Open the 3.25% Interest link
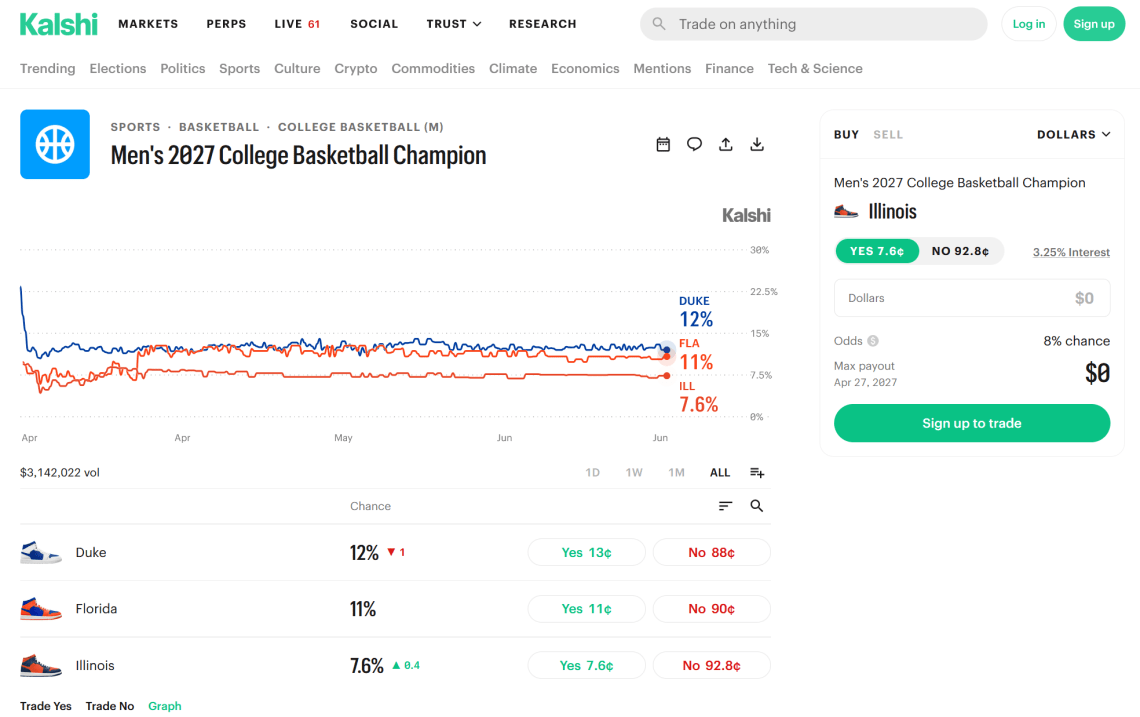 click(x=1071, y=252)
